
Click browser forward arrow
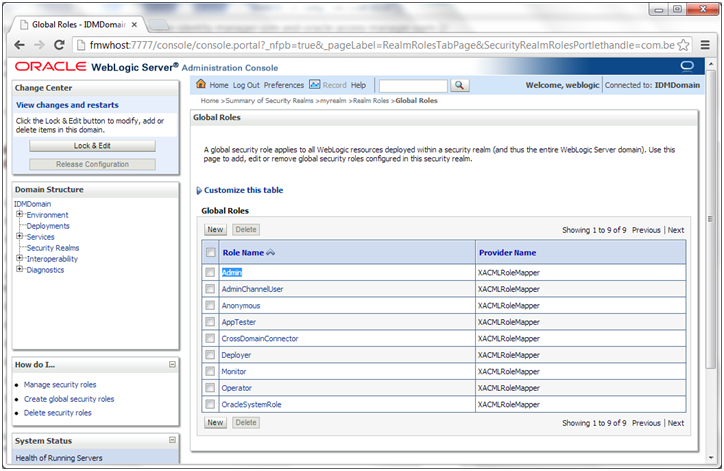(39, 45)
